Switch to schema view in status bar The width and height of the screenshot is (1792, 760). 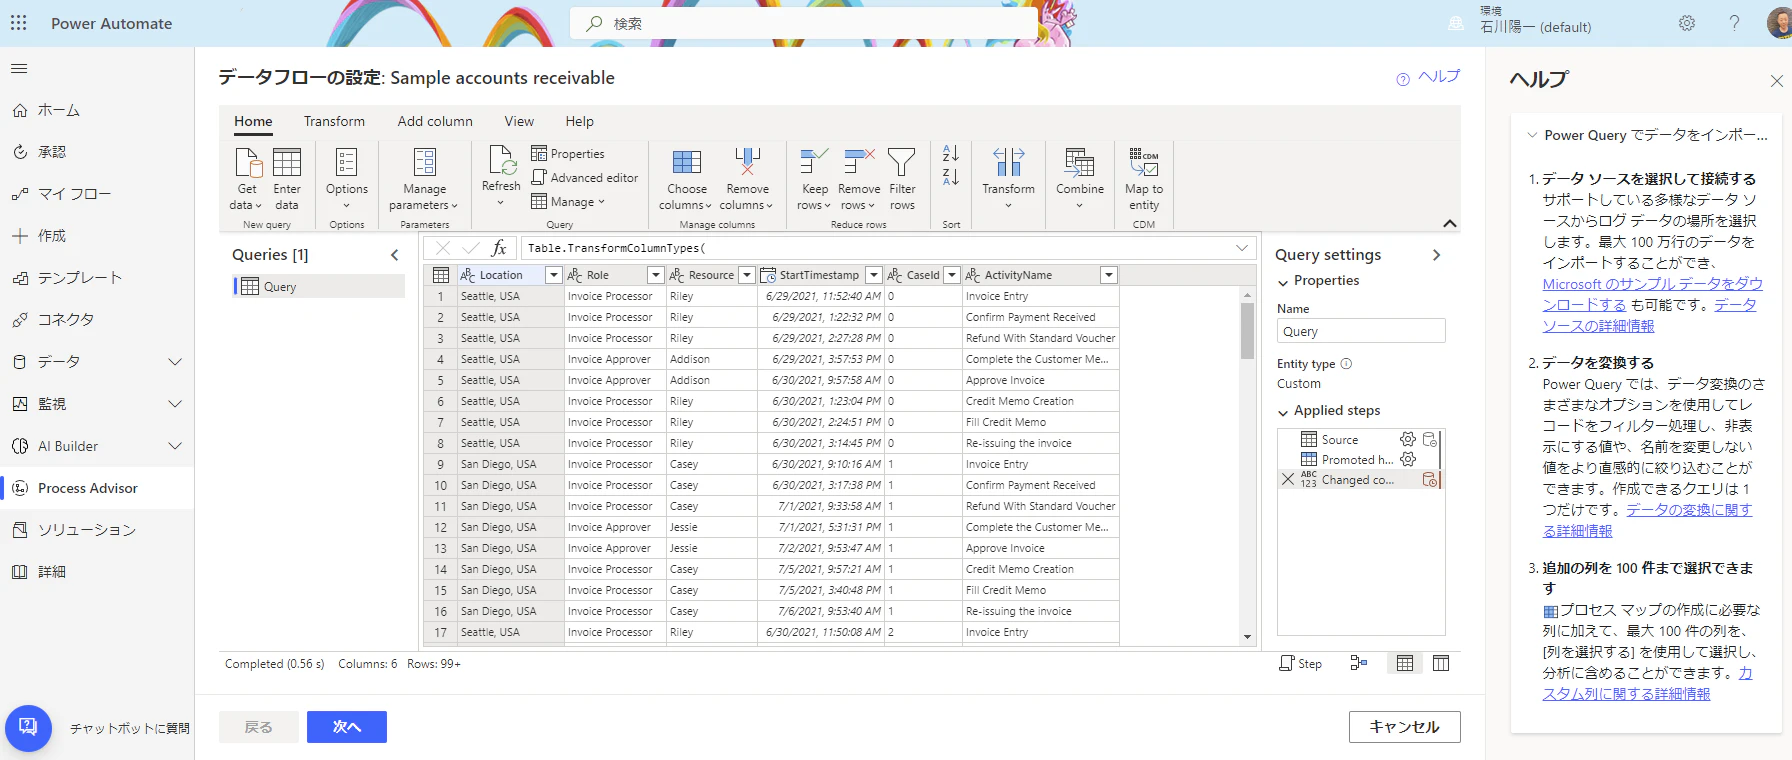[1441, 663]
